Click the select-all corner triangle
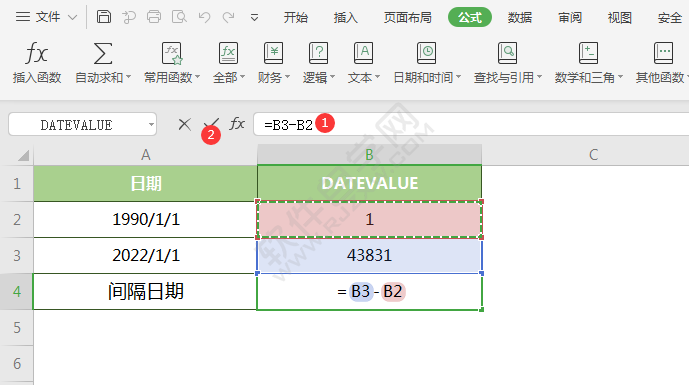 coord(23,156)
